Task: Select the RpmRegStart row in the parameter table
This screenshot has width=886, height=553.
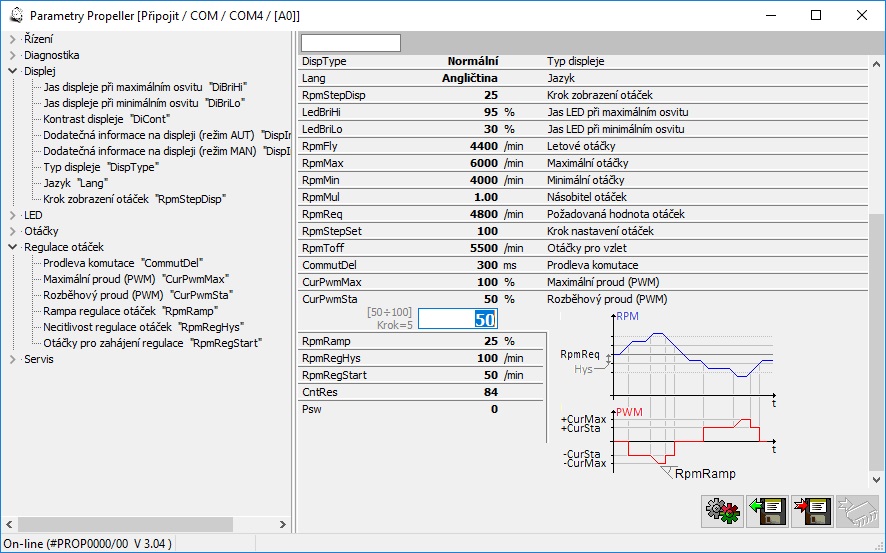Action: click(421, 375)
